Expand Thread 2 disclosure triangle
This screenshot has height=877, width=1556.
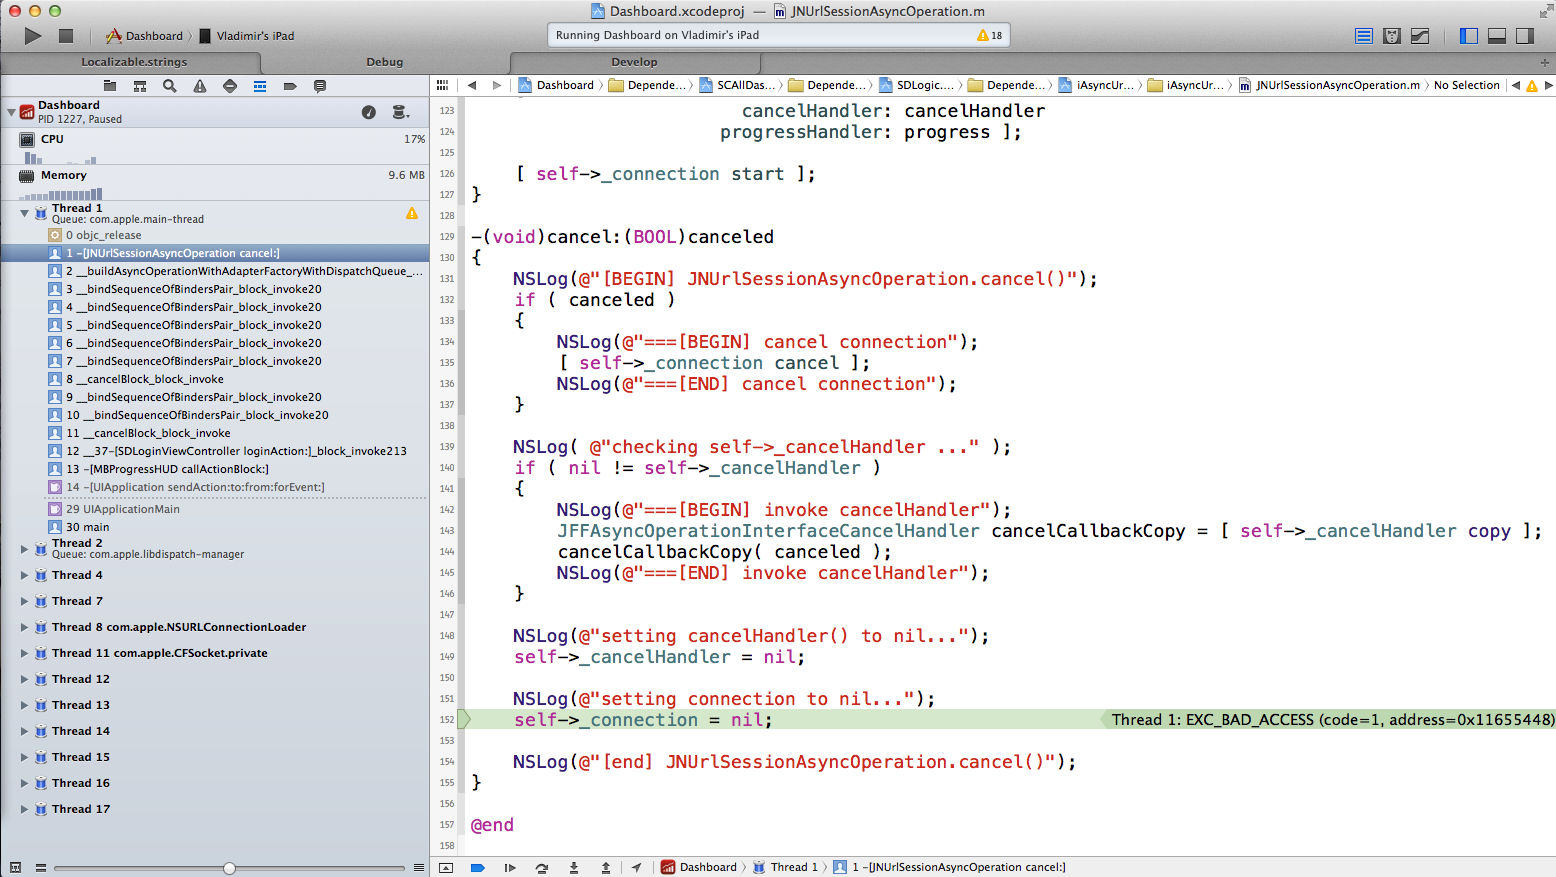point(25,548)
